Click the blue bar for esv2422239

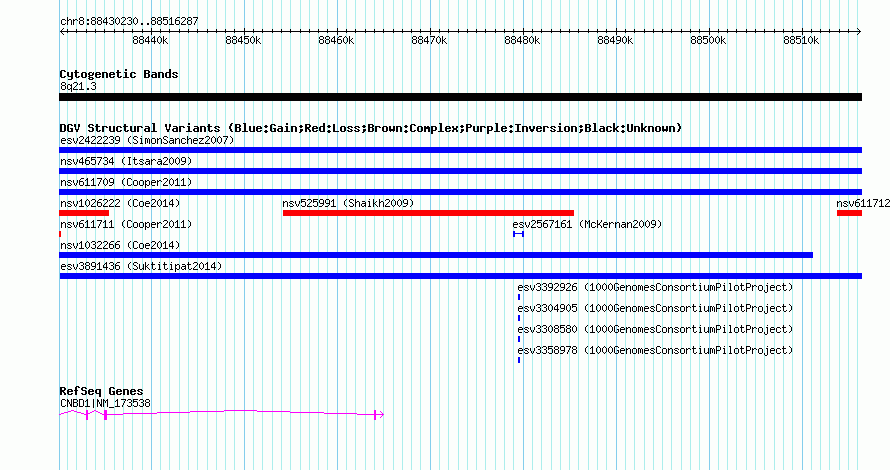point(460,150)
